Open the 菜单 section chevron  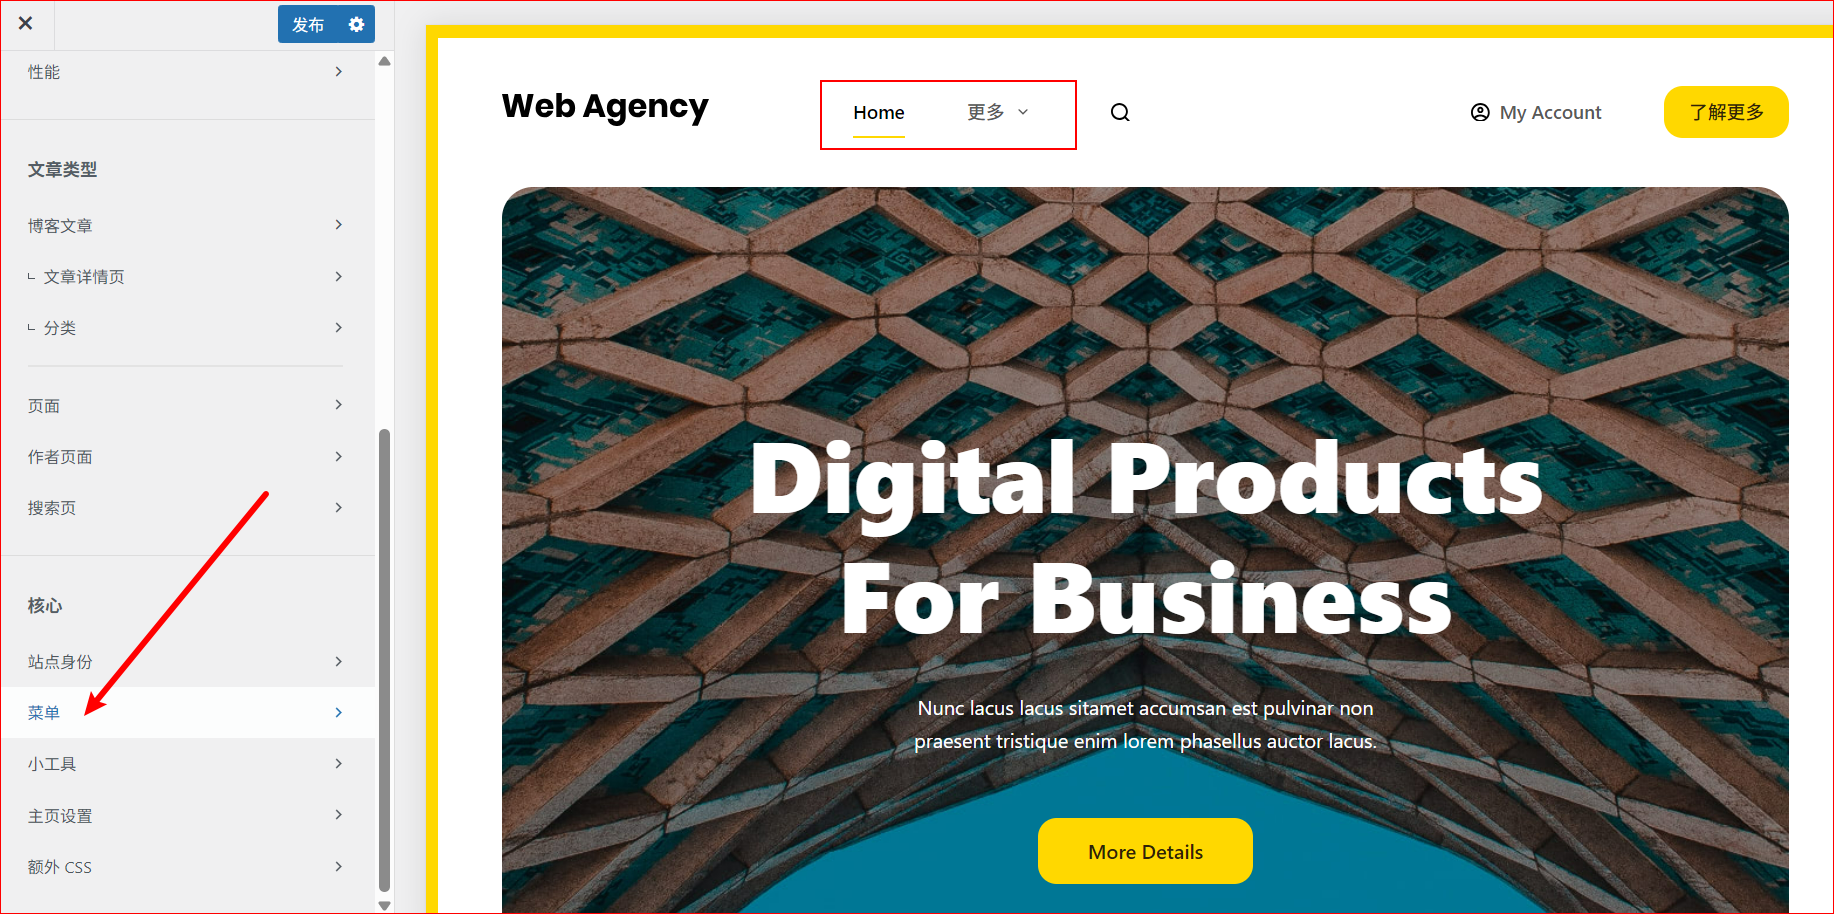click(x=339, y=712)
